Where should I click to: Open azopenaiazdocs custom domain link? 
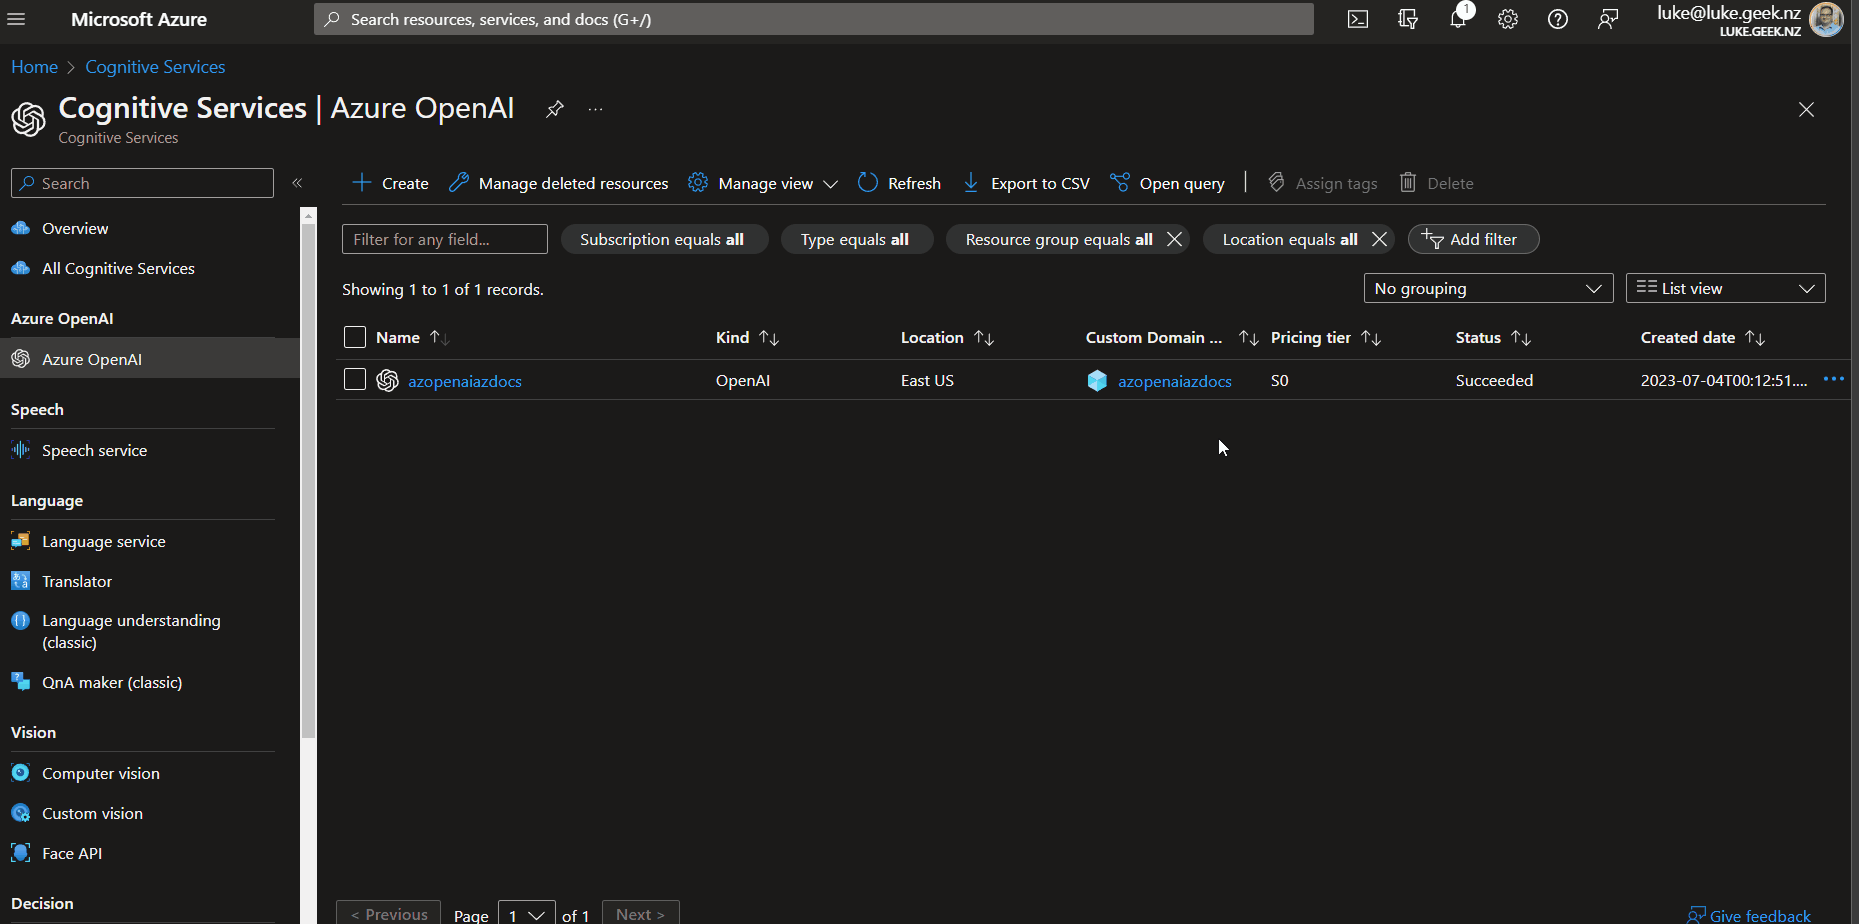[x=1174, y=381]
